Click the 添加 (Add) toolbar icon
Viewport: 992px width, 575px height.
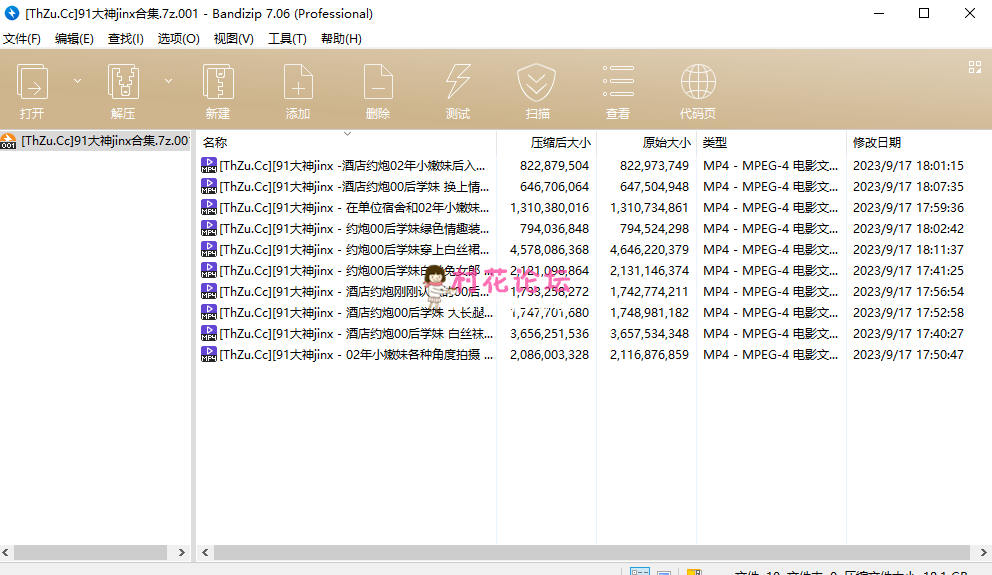tap(298, 82)
